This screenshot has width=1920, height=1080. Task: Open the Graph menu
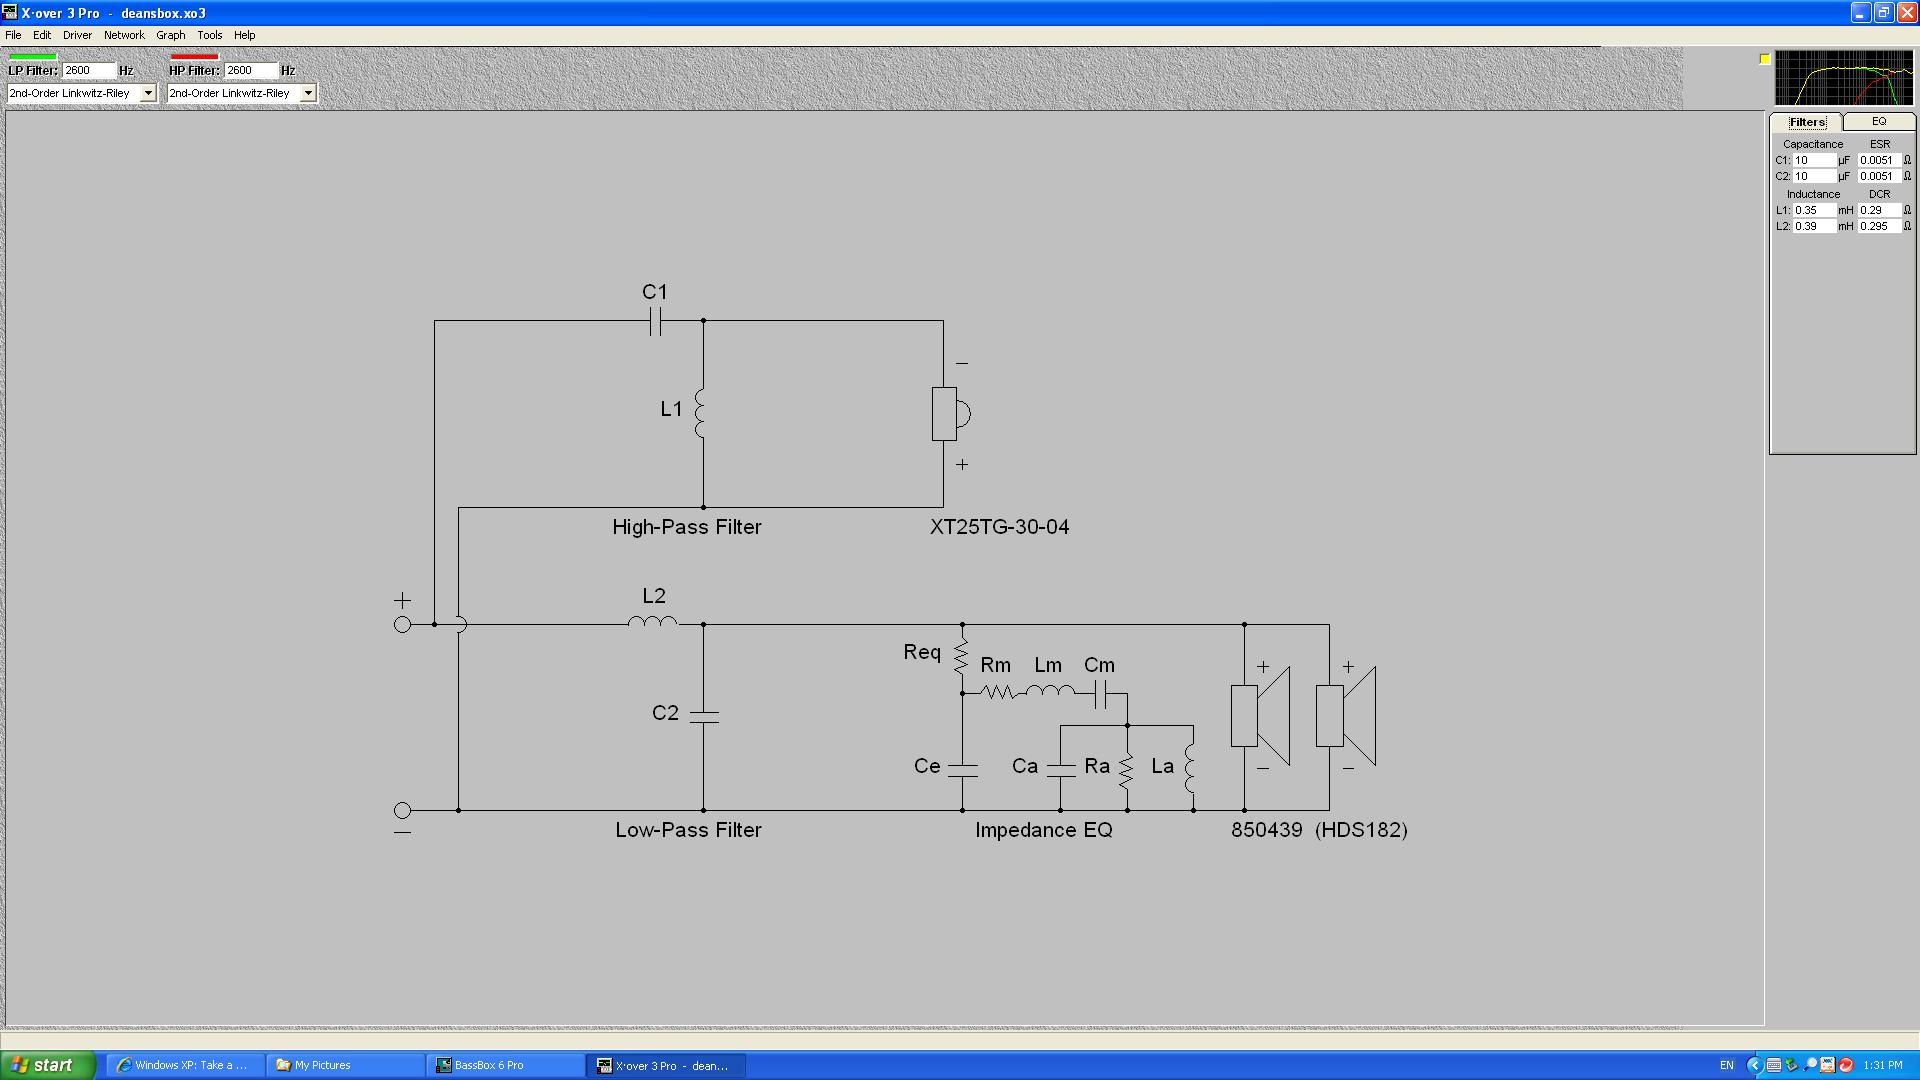tap(170, 35)
